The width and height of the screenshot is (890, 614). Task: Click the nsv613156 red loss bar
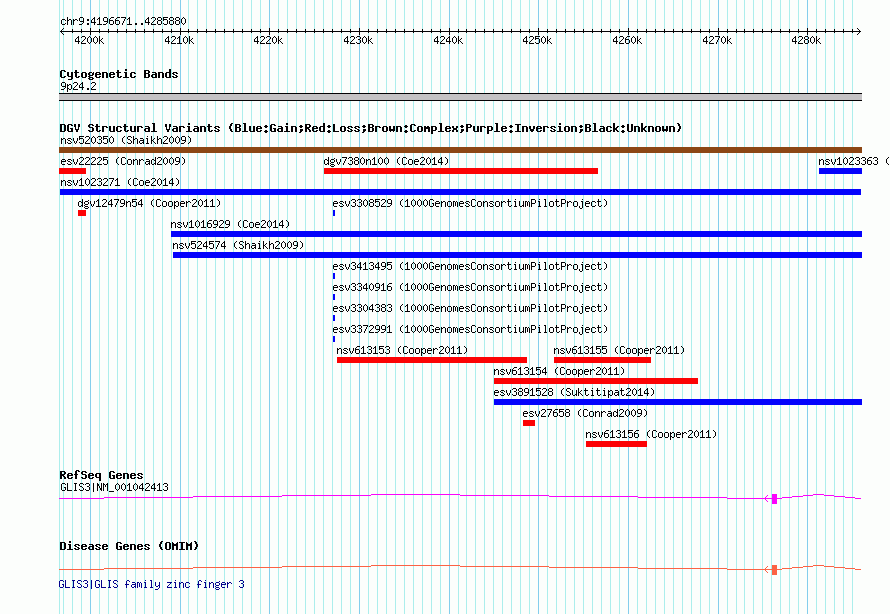(x=616, y=444)
